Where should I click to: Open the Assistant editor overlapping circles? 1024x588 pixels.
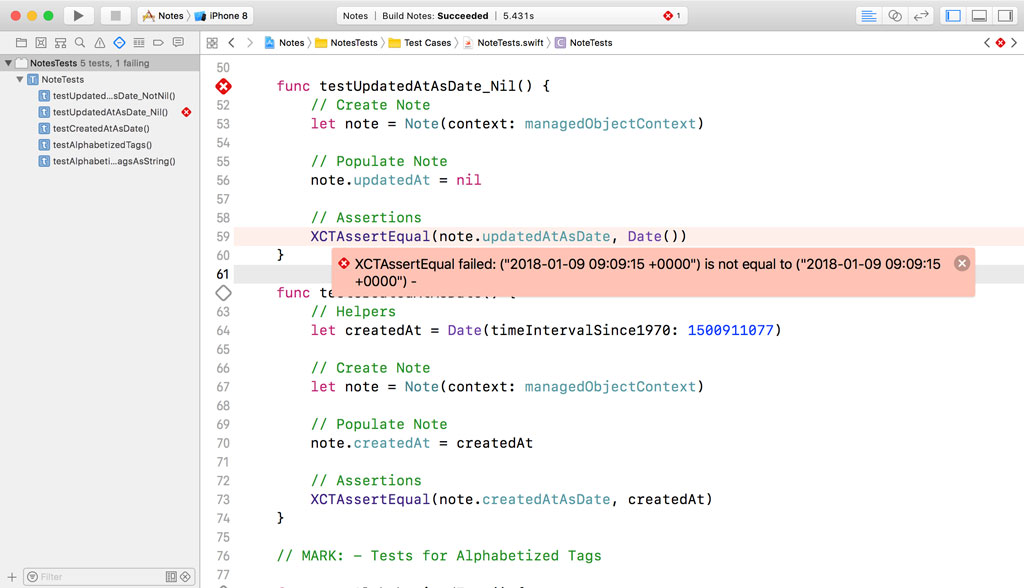click(x=896, y=15)
